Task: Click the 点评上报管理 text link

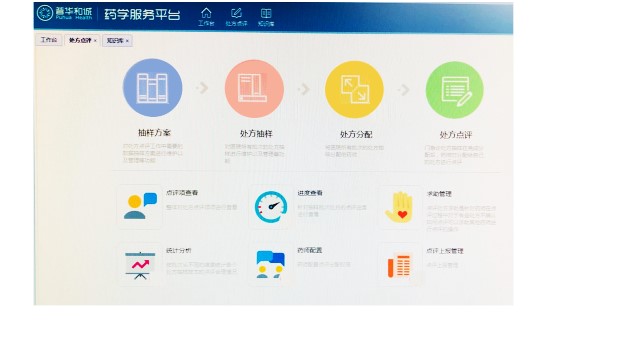Action: coord(445,251)
